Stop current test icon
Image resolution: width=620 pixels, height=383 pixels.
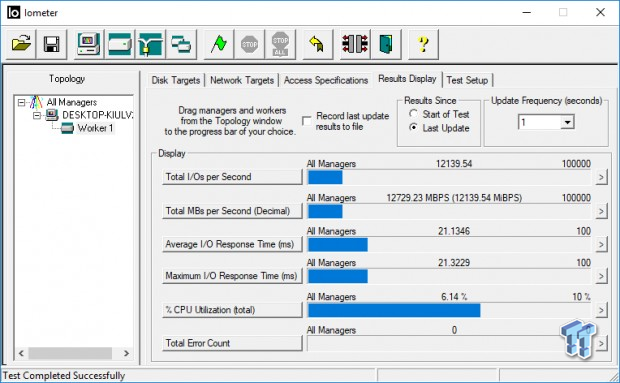pyautogui.click(x=250, y=44)
